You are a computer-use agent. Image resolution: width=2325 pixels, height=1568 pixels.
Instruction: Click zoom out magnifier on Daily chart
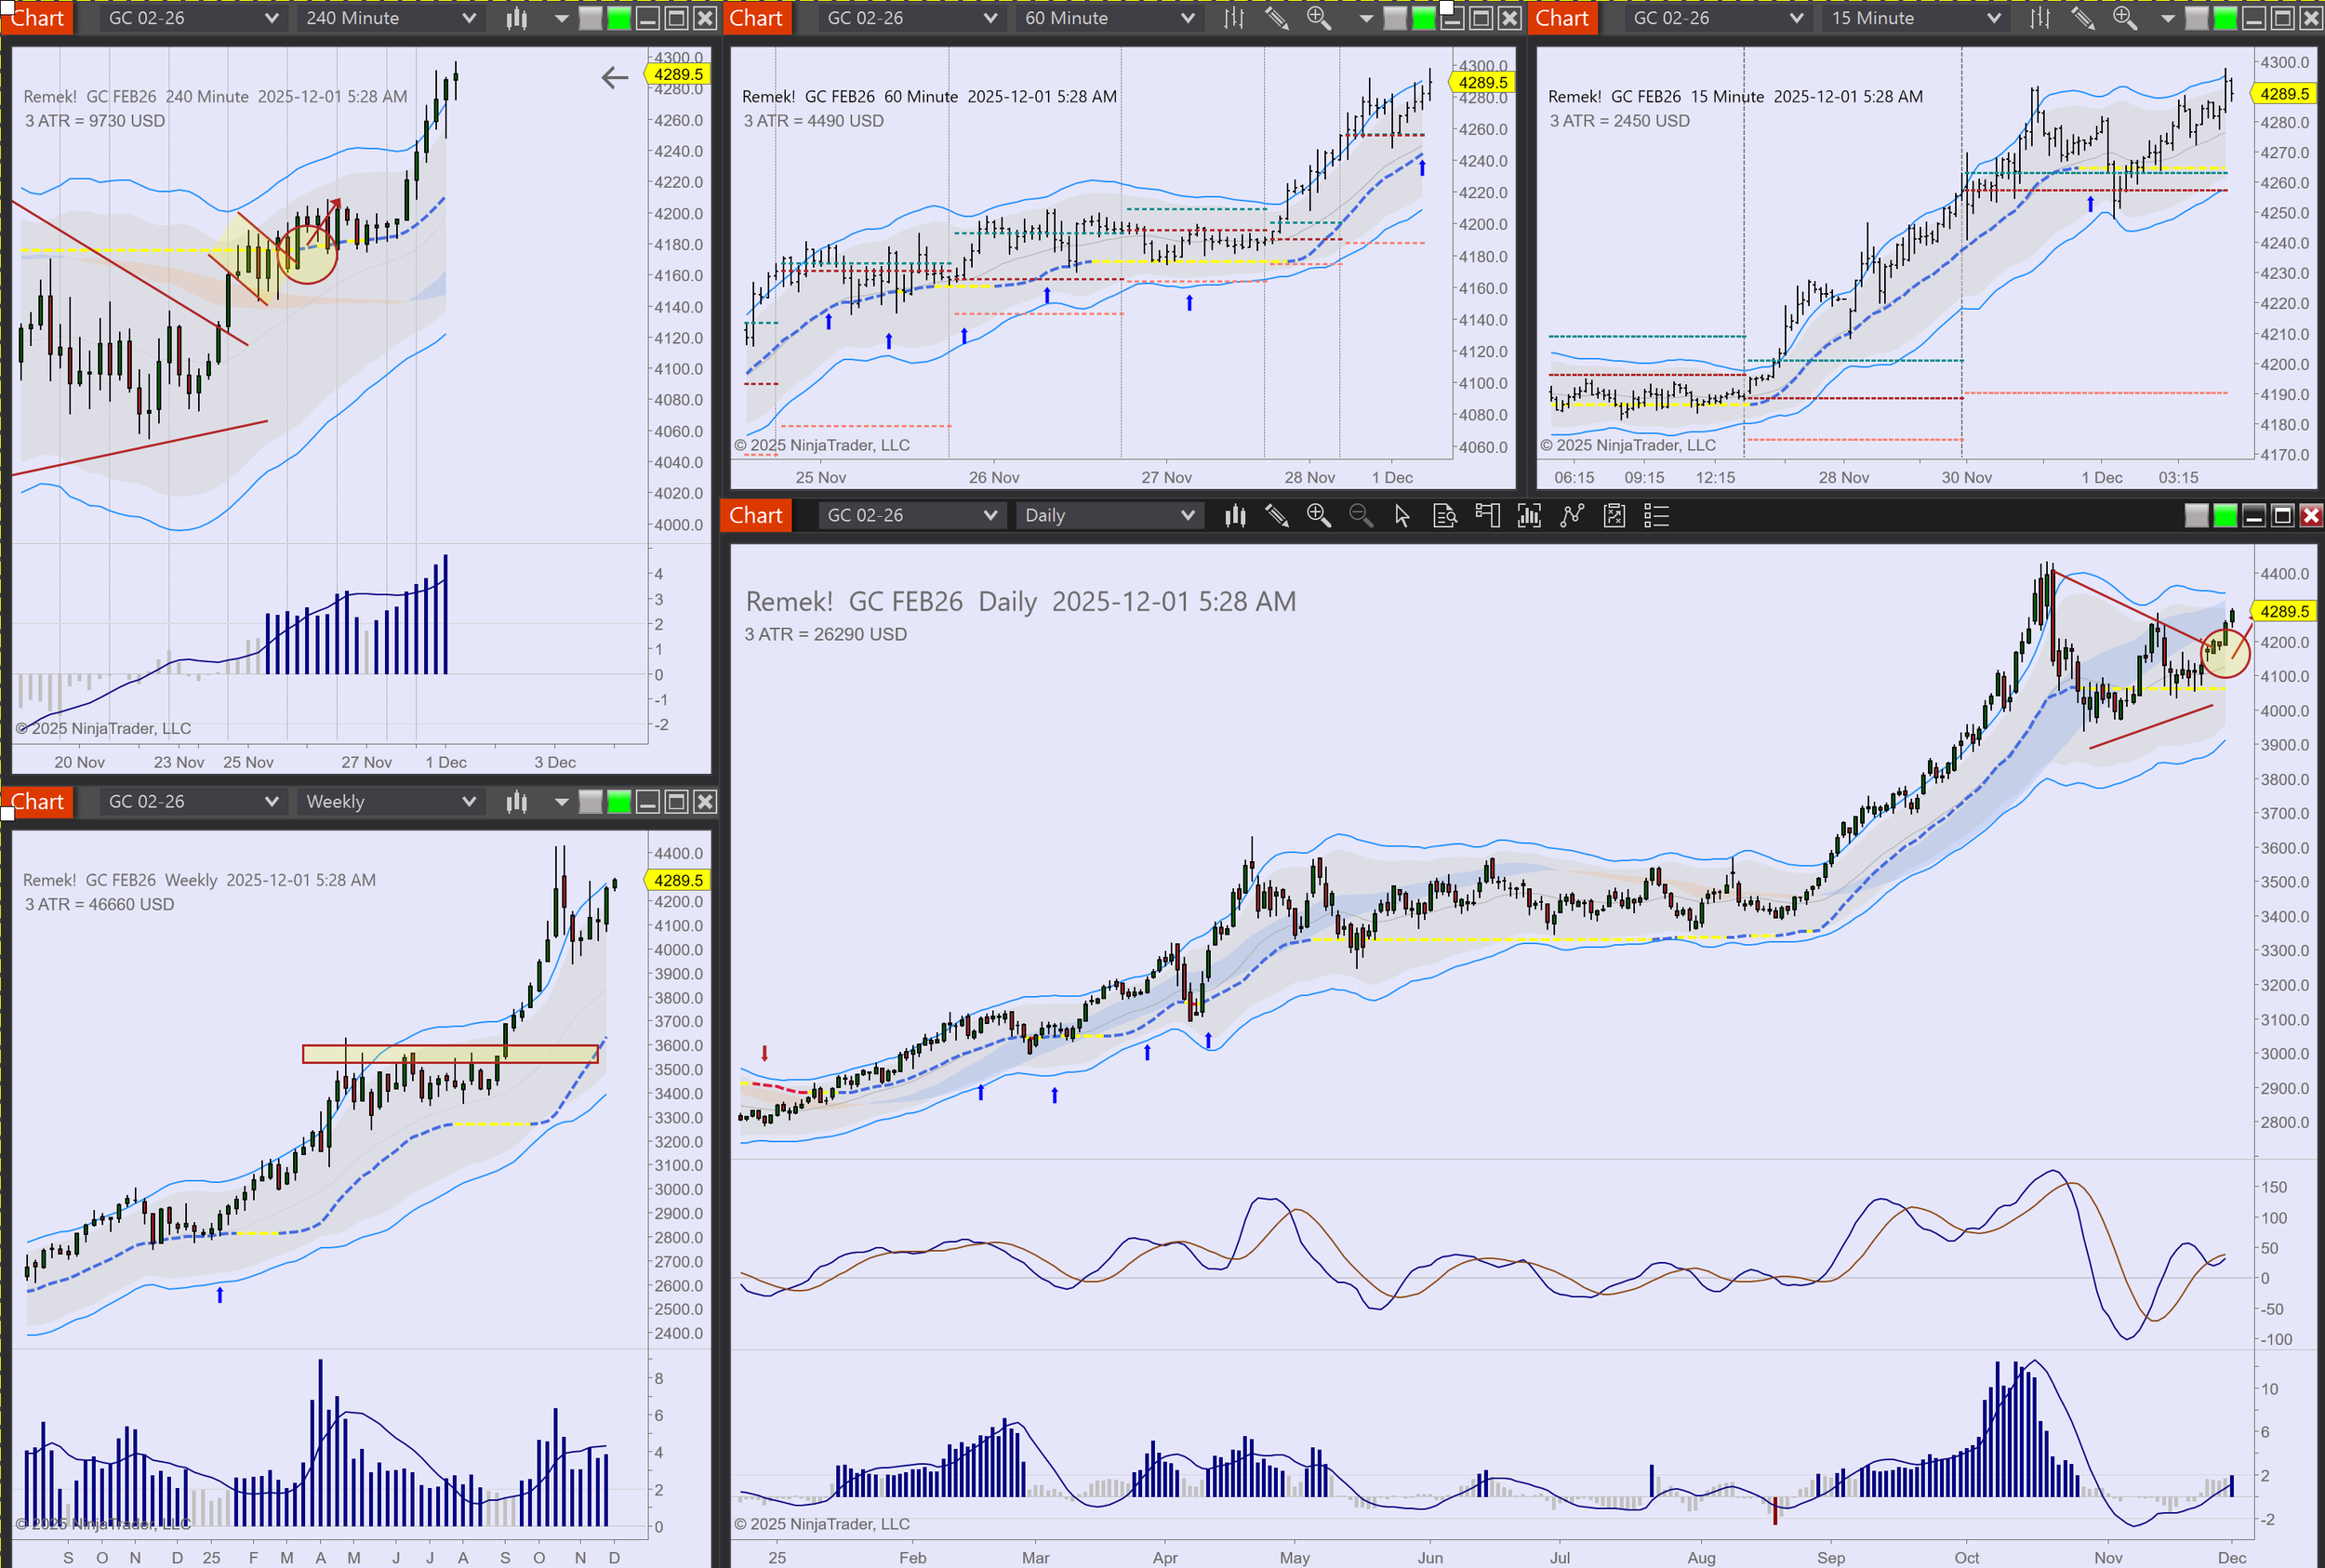1360,516
